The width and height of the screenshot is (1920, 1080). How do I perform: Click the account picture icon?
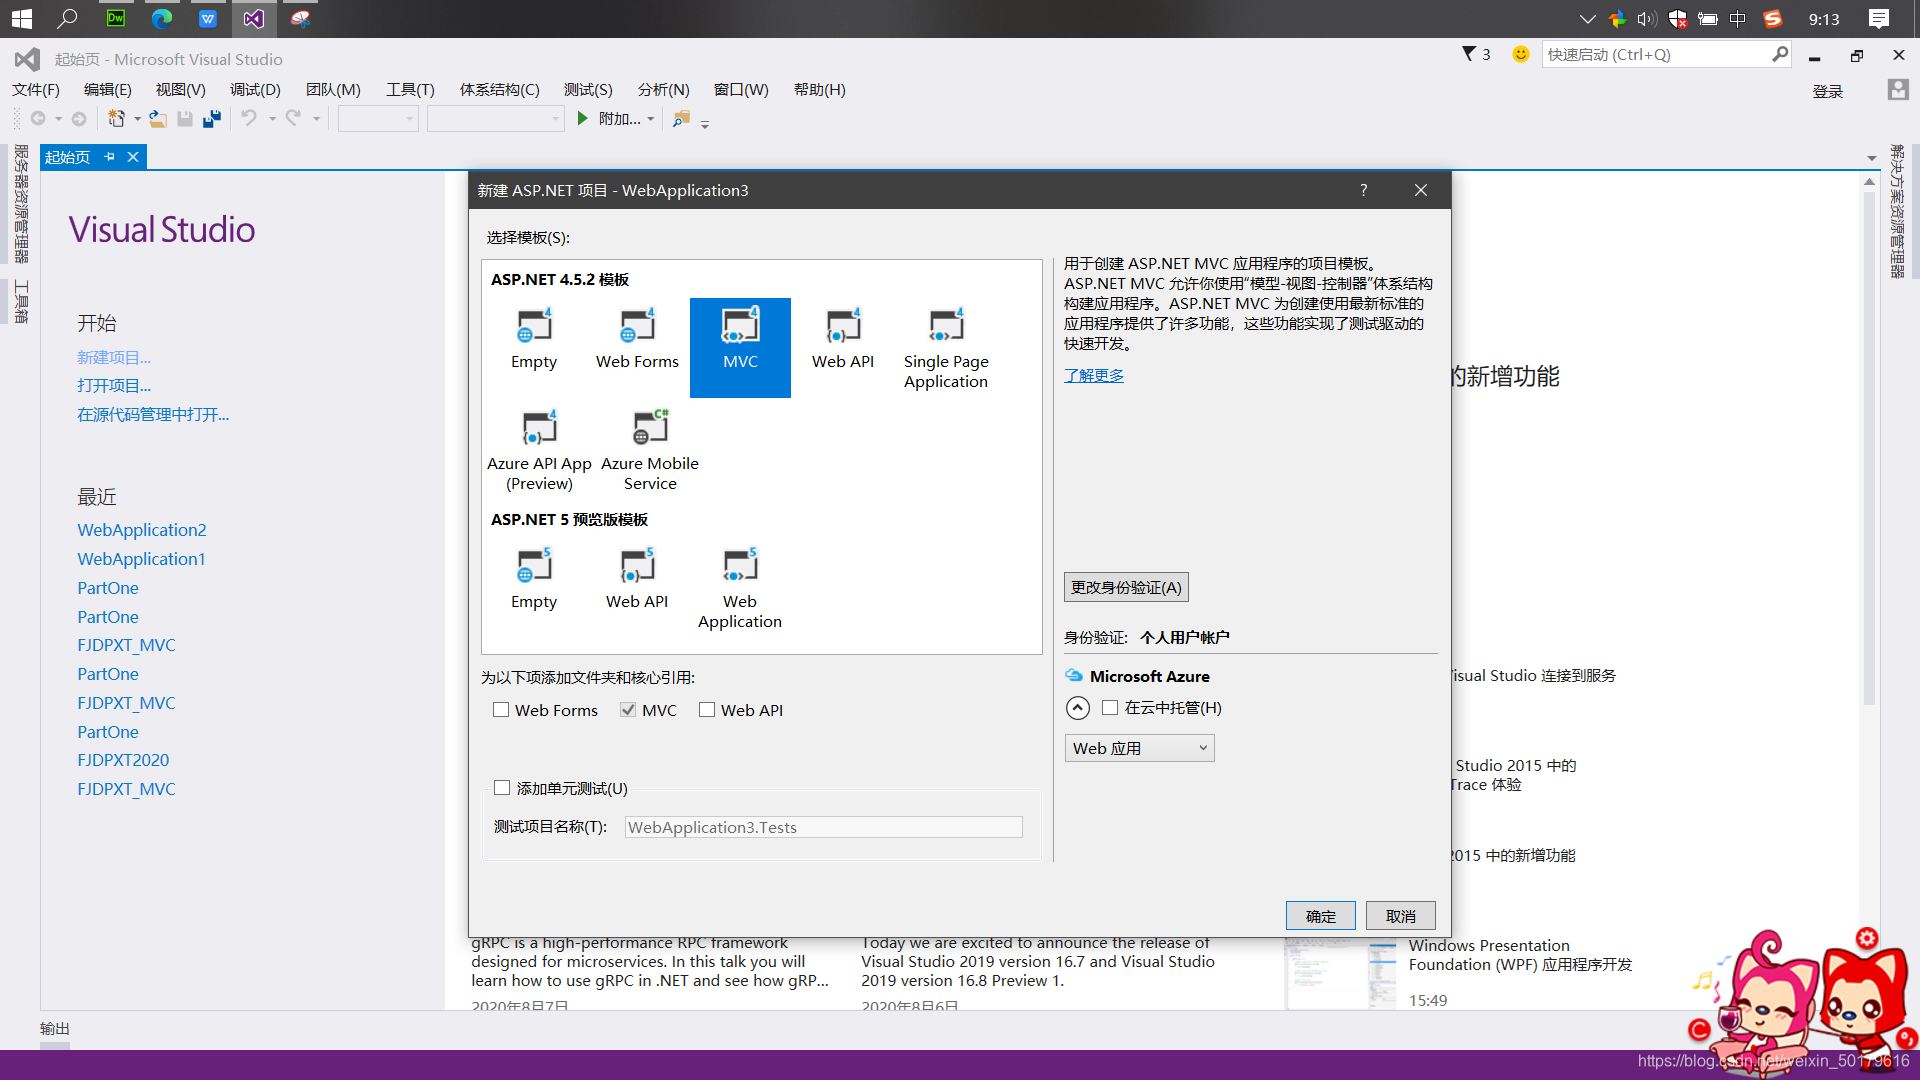pyautogui.click(x=1898, y=90)
